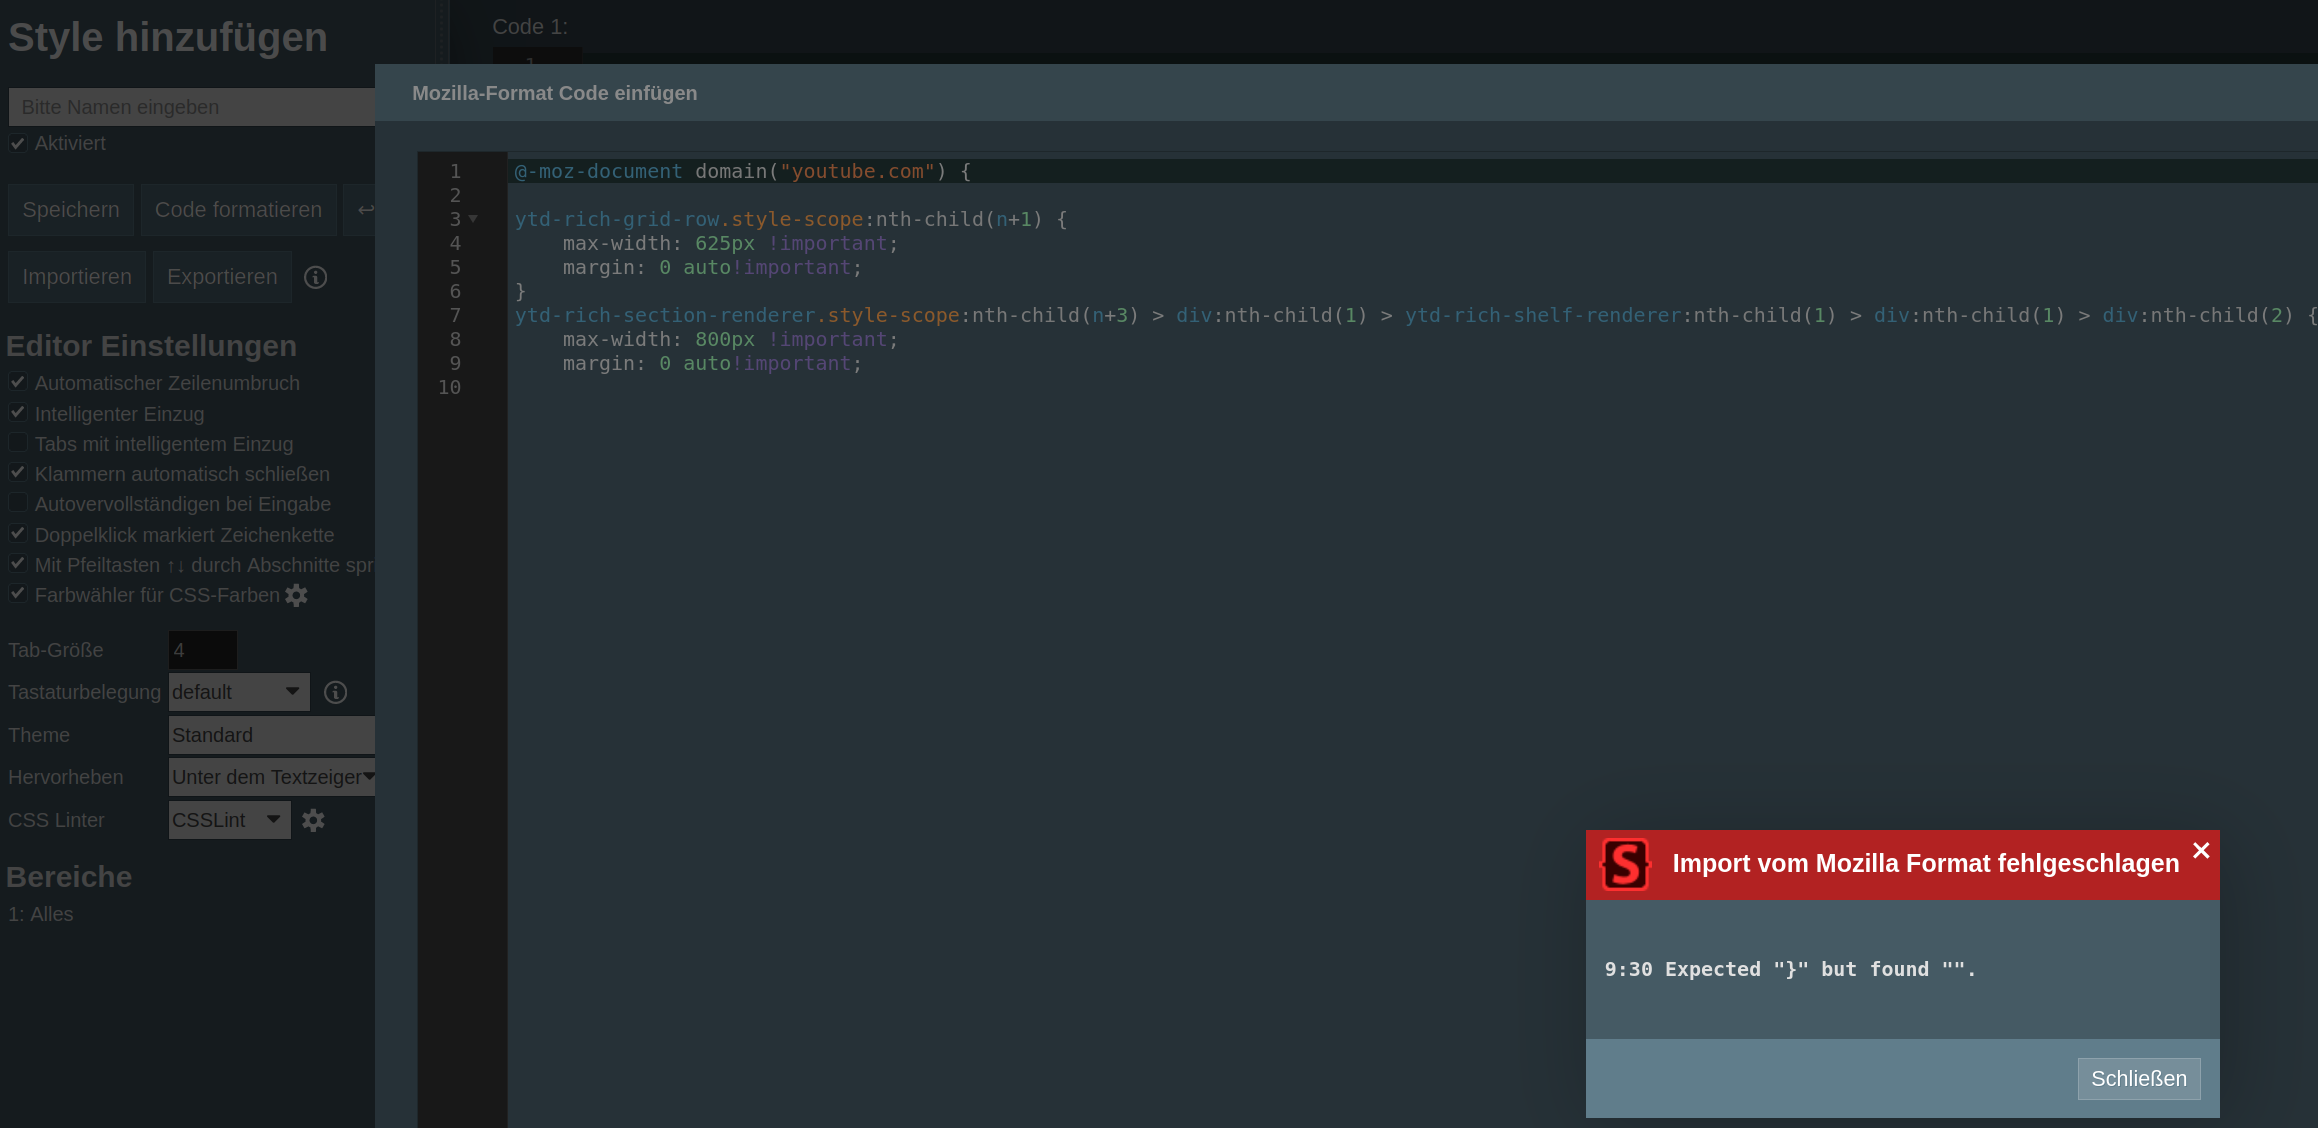Select the 1: Alles section entry

click(x=41, y=914)
